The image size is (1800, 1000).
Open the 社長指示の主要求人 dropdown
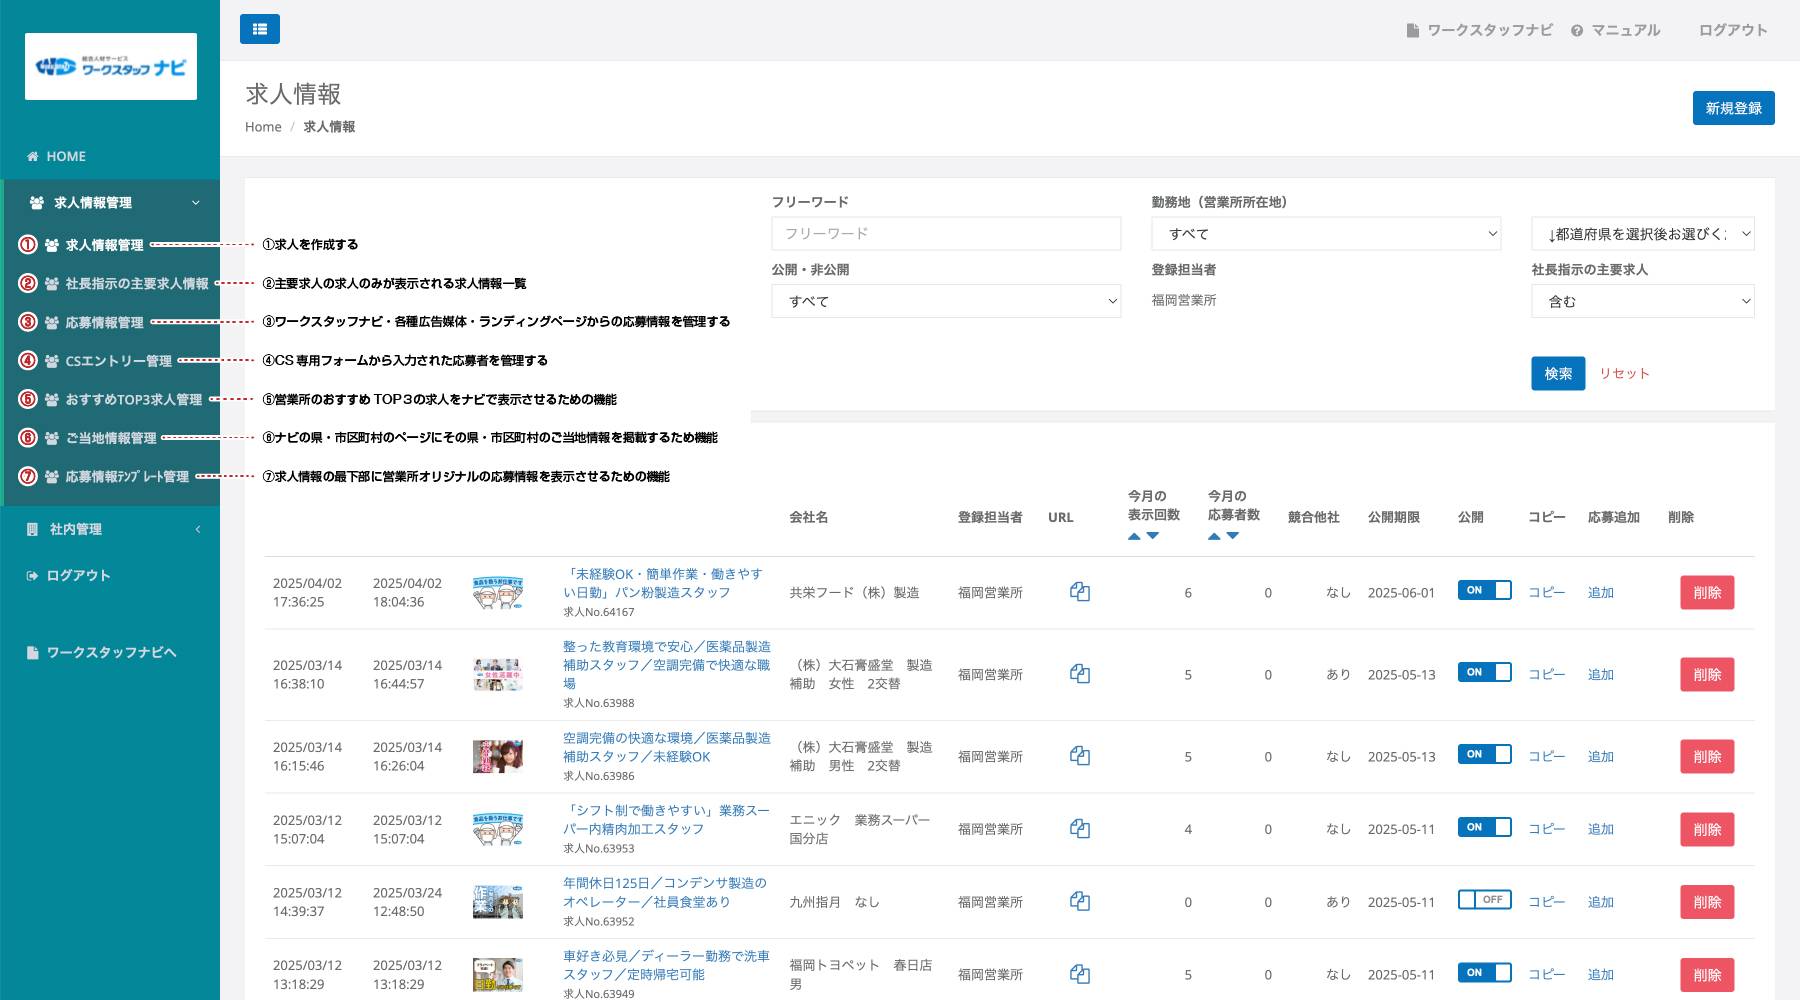tap(1642, 301)
